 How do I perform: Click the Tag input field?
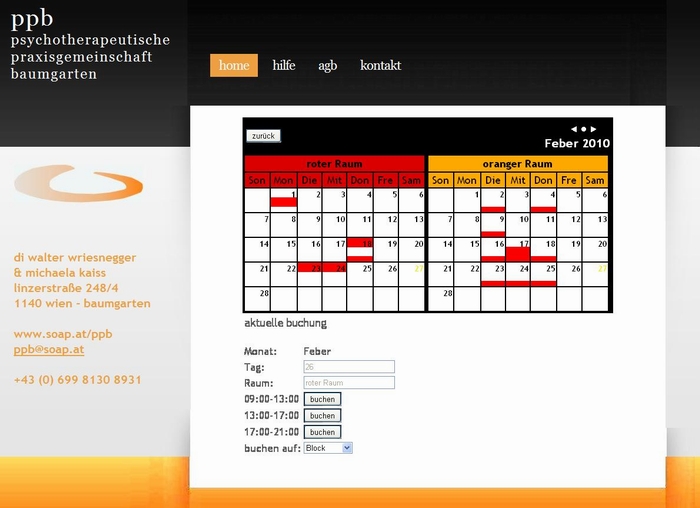349,367
